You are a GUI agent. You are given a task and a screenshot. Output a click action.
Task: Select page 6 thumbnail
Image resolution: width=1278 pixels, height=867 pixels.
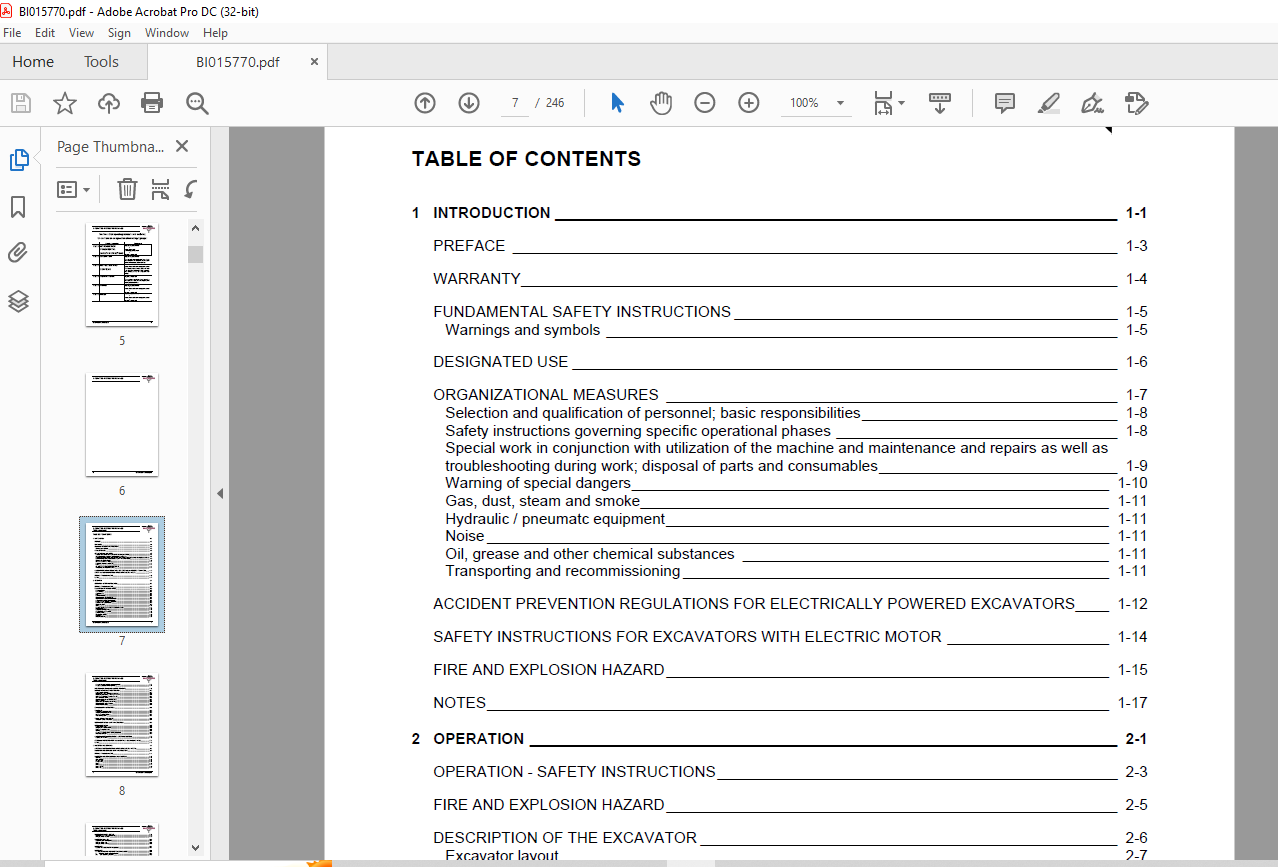(122, 424)
